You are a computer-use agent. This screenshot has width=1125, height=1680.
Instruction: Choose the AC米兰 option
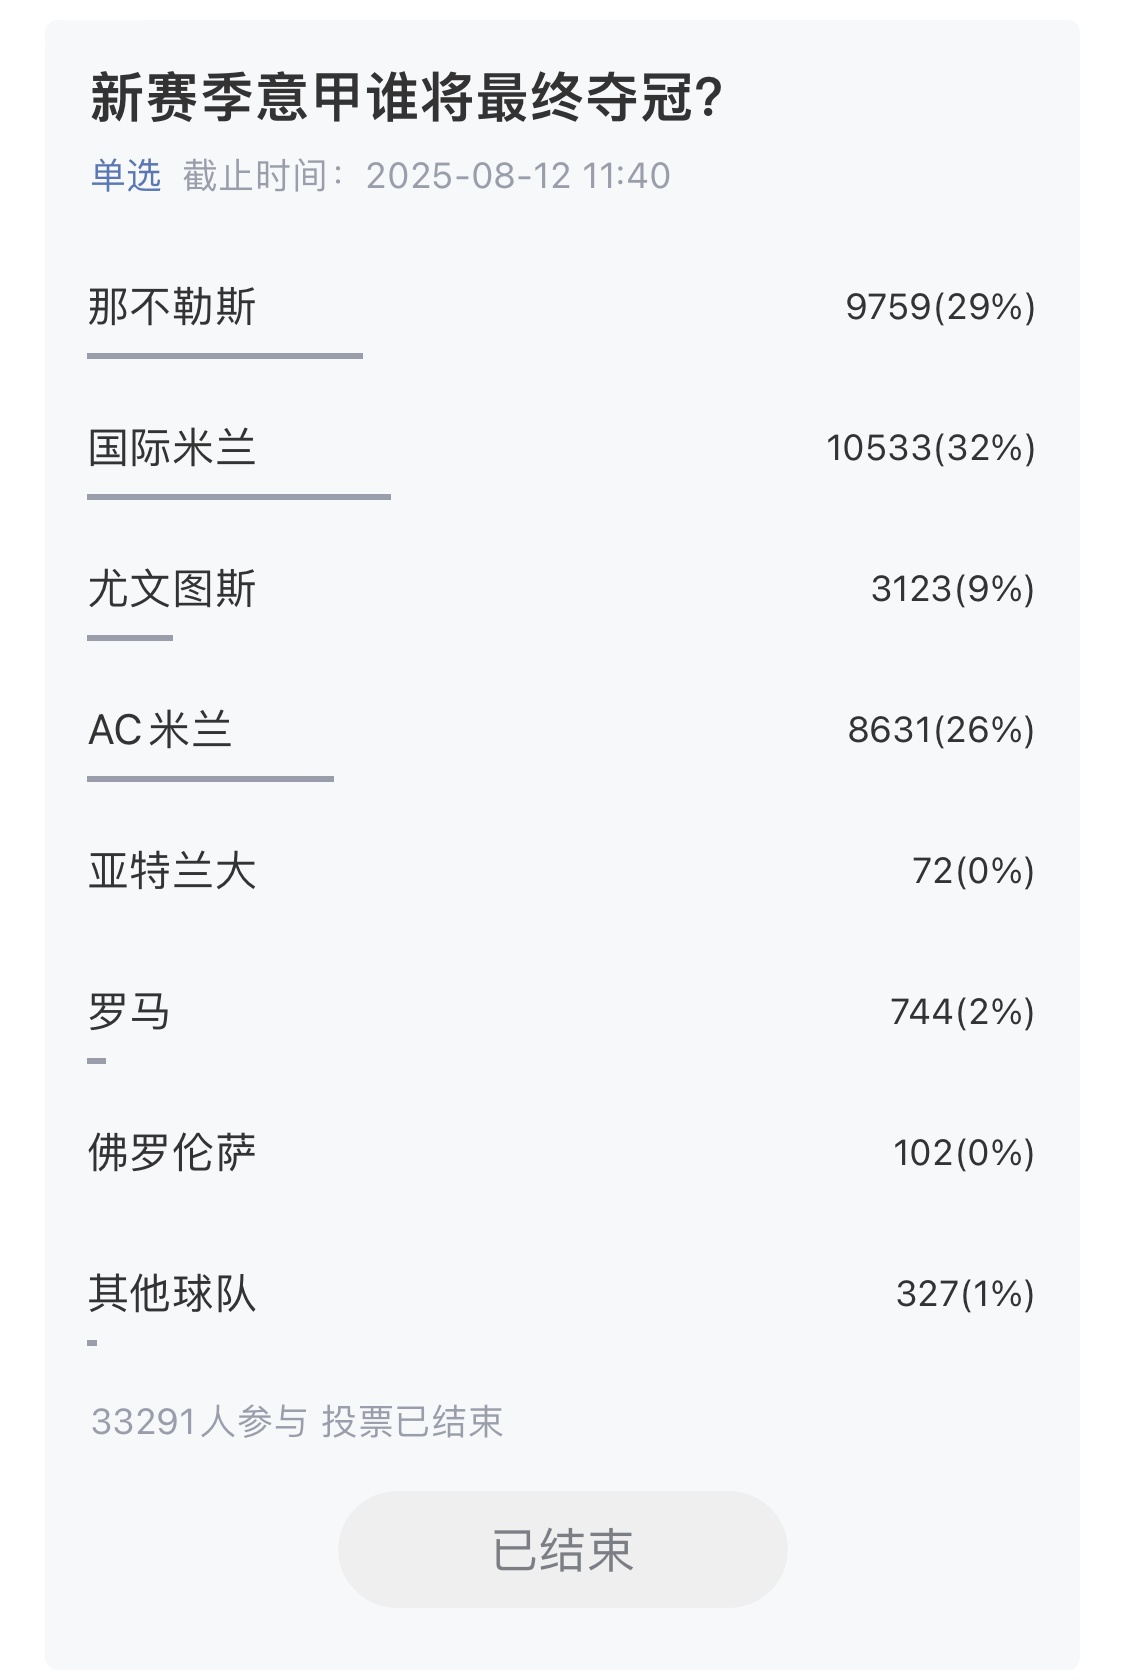160,730
